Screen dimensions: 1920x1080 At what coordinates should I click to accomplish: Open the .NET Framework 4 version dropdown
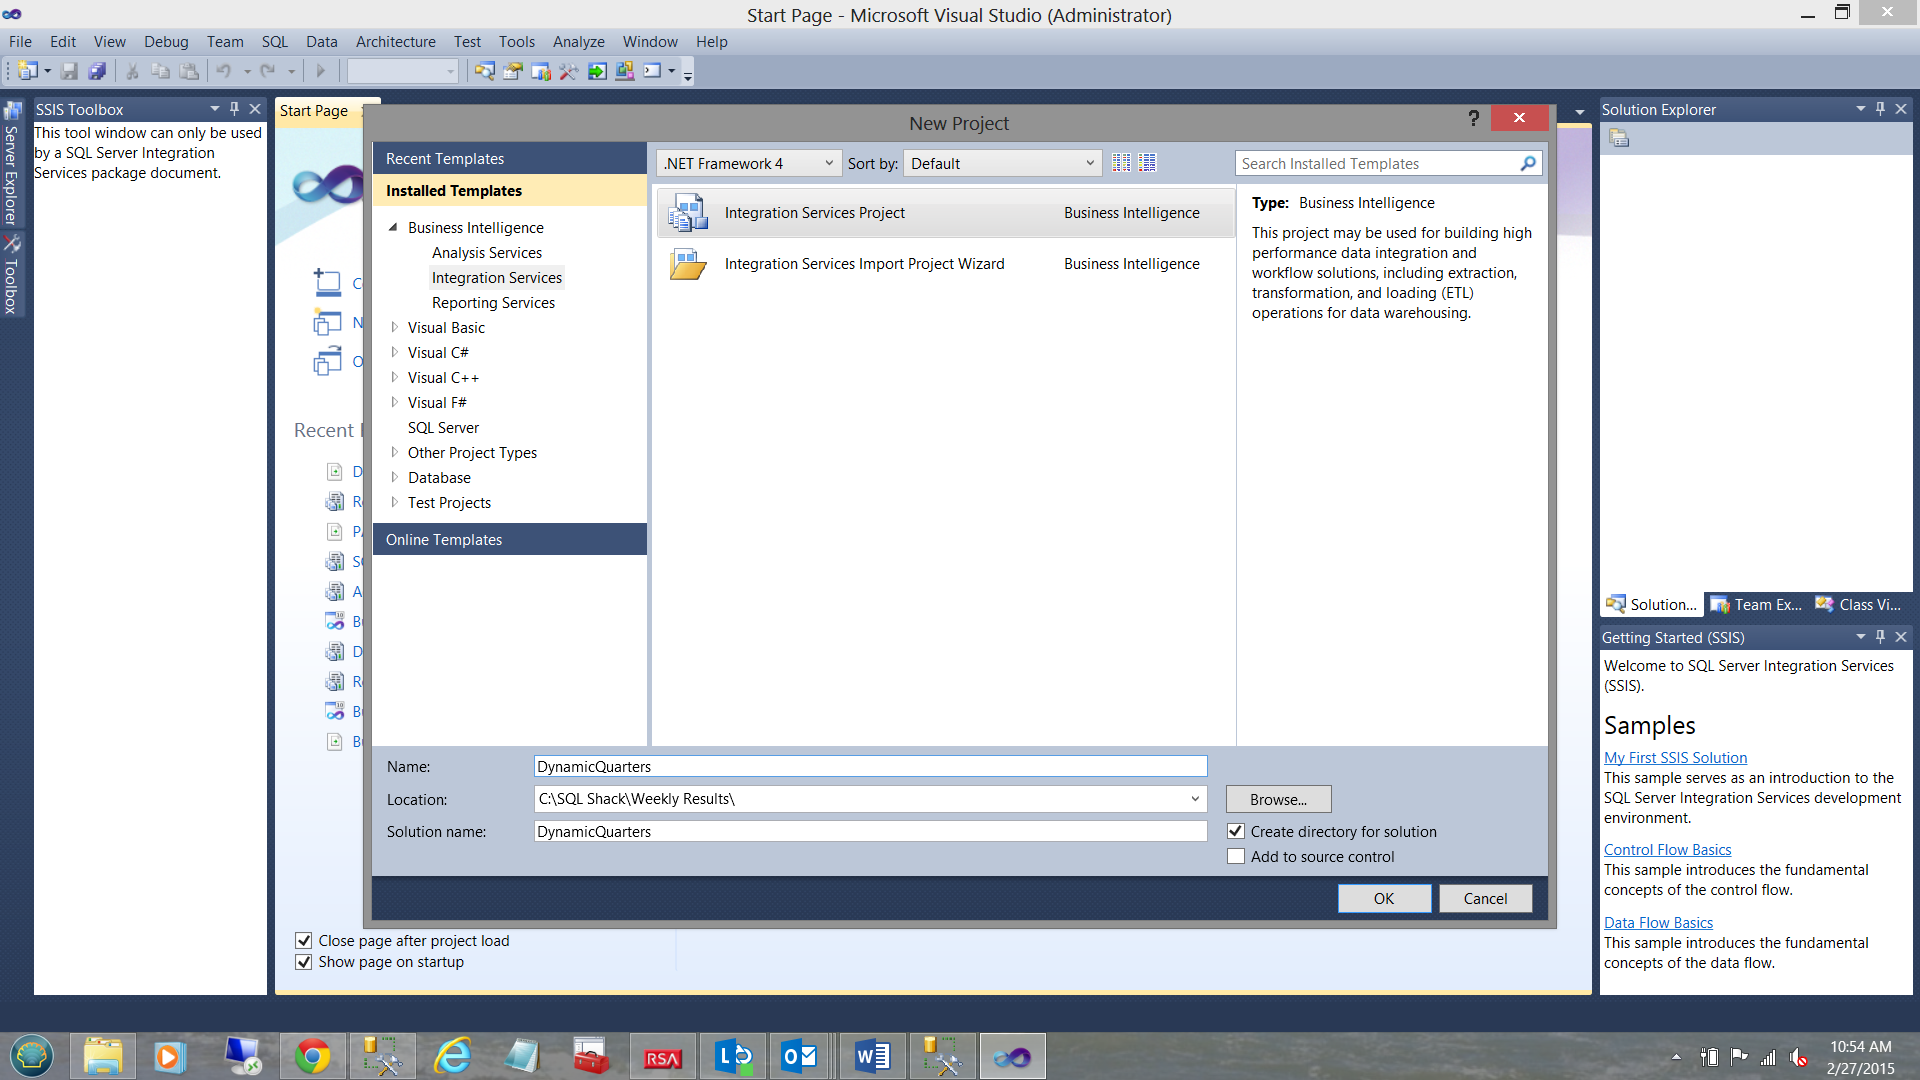(748, 163)
